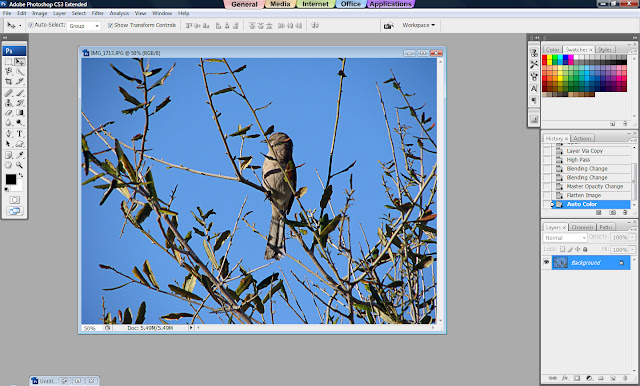This screenshot has height=386, width=640.
Task: Open the layer Opacity slider arrow
Action: (633, 237)
